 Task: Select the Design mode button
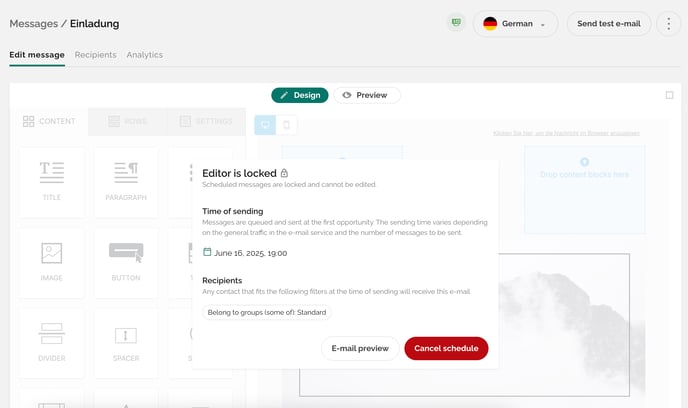pos(300,95)
